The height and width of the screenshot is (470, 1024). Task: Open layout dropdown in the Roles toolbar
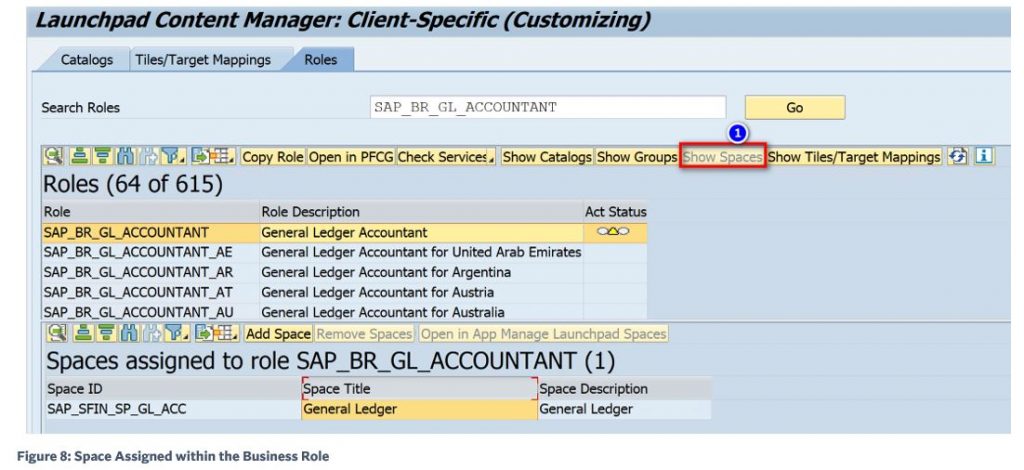tap(223, 156)
